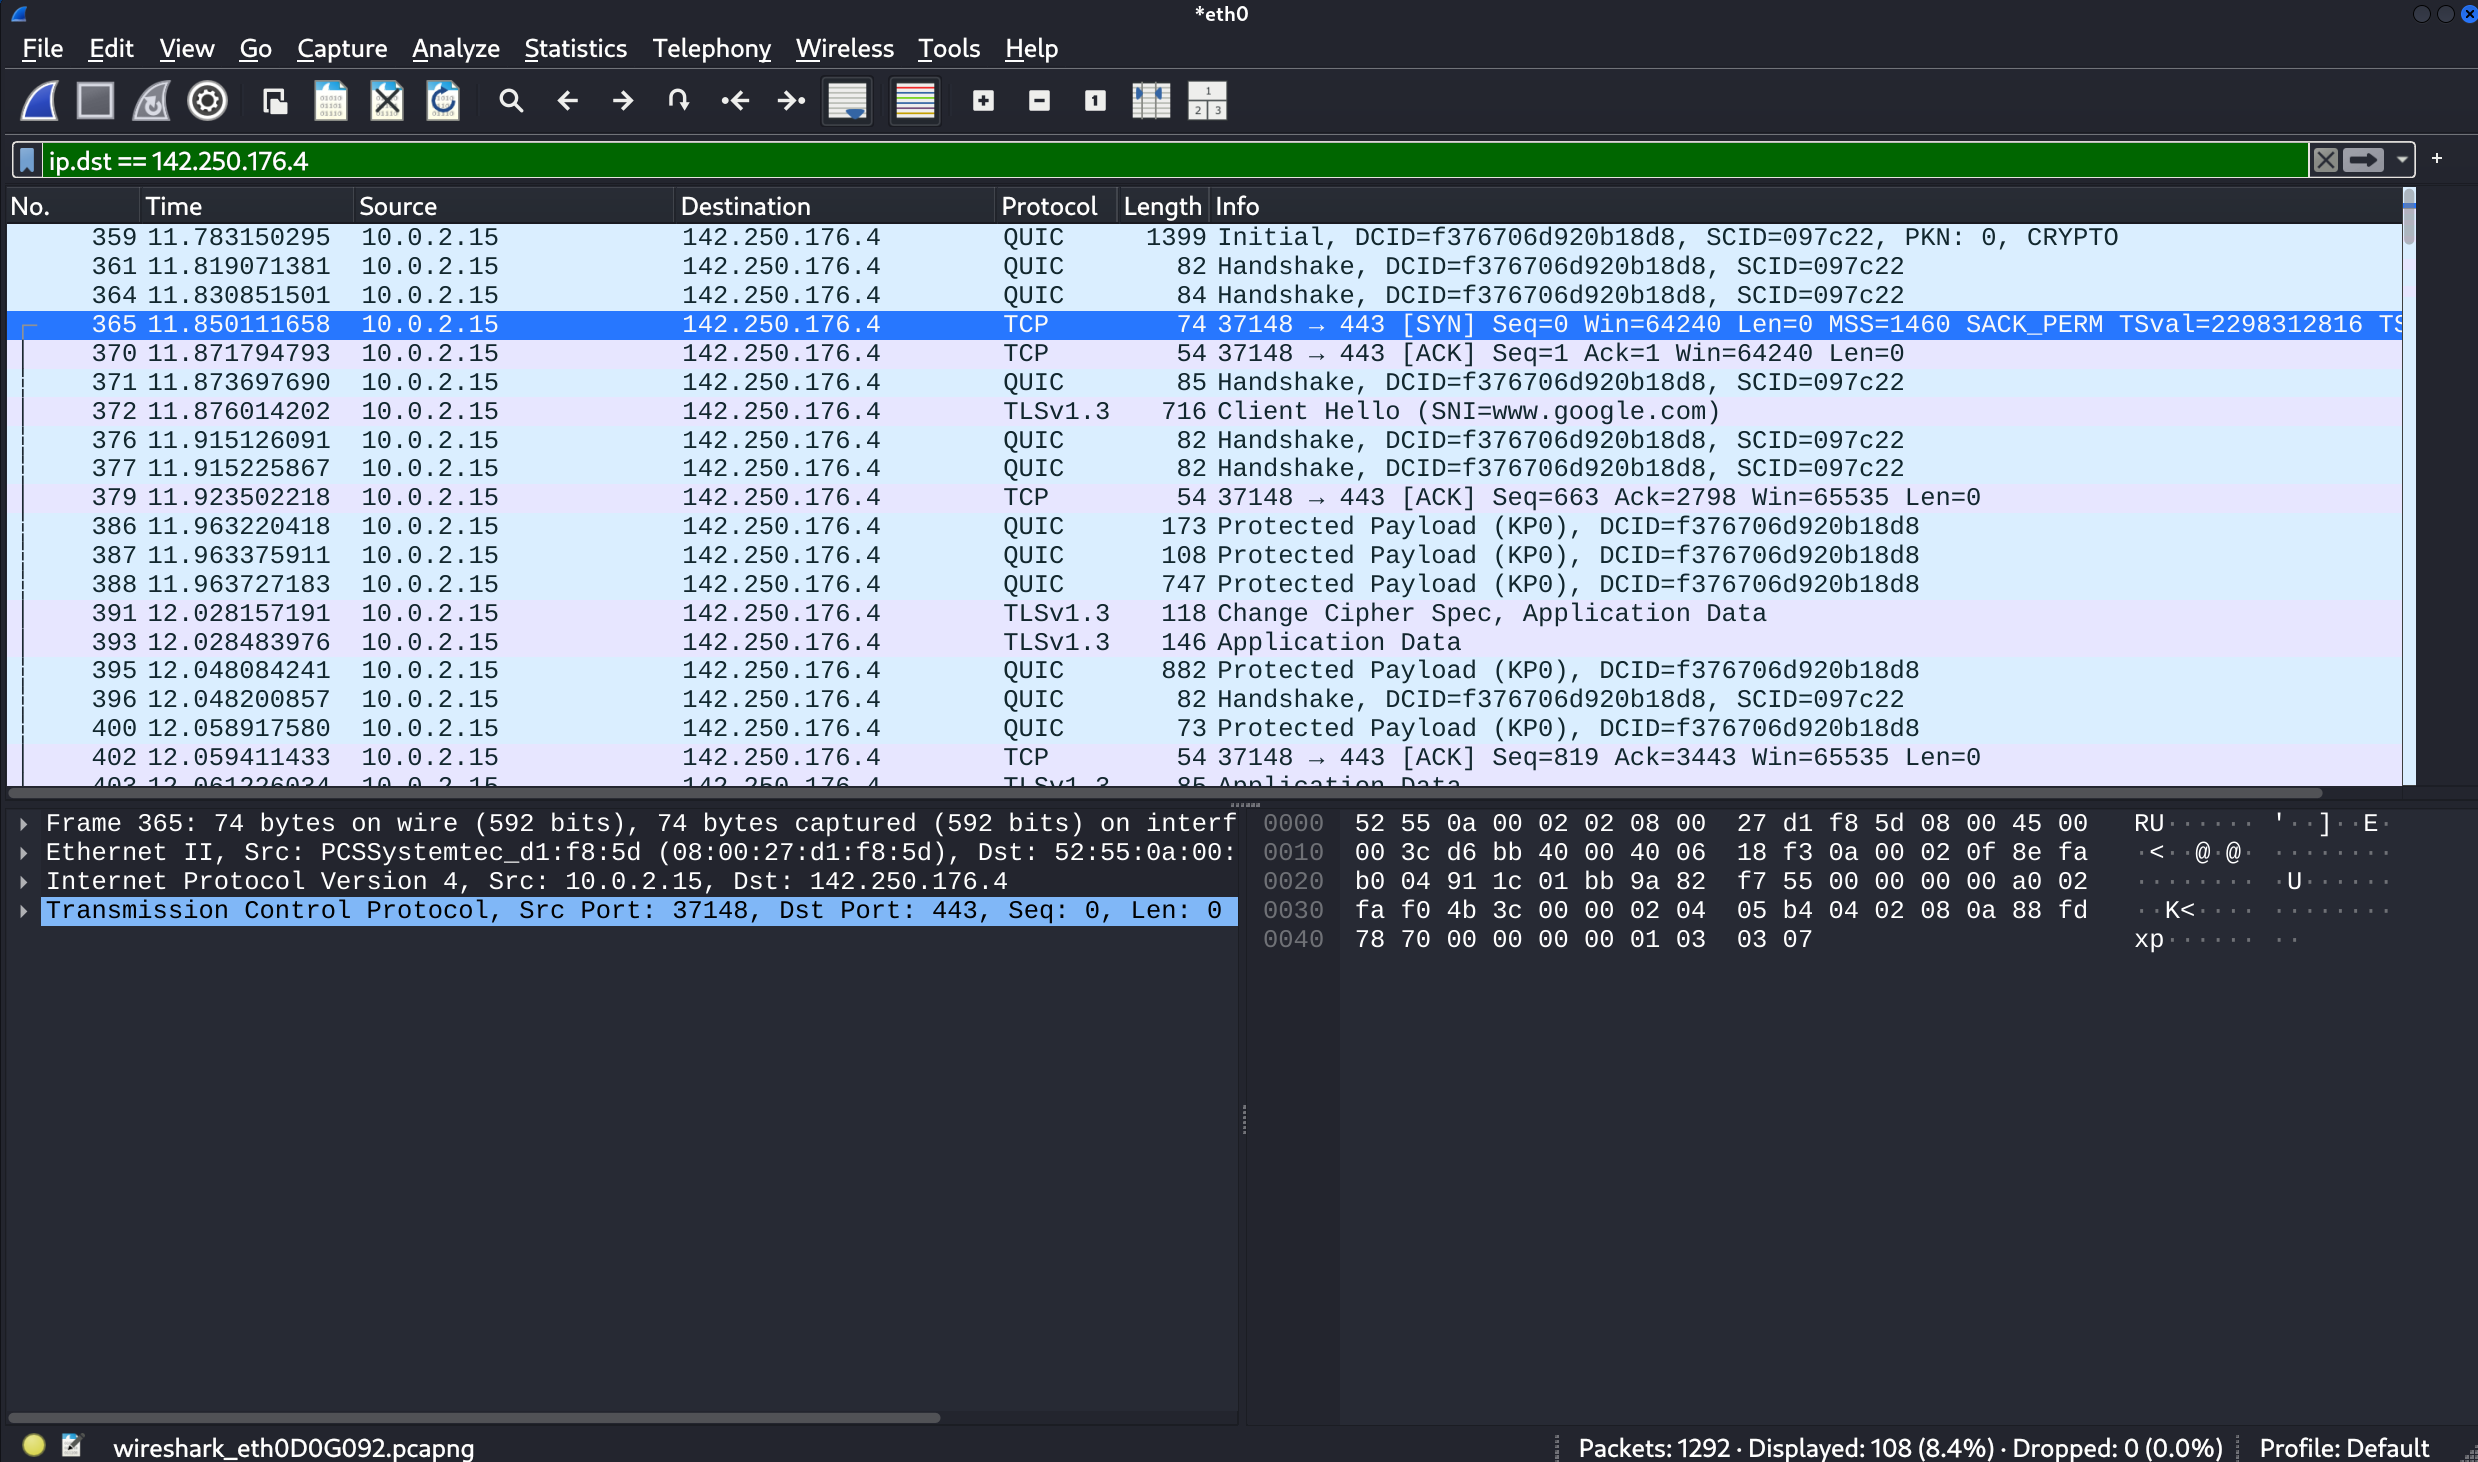Viewport: 2478px width, 1462px height.
Task: Add a display filter button plus
Action: (x=2437, y=159)
